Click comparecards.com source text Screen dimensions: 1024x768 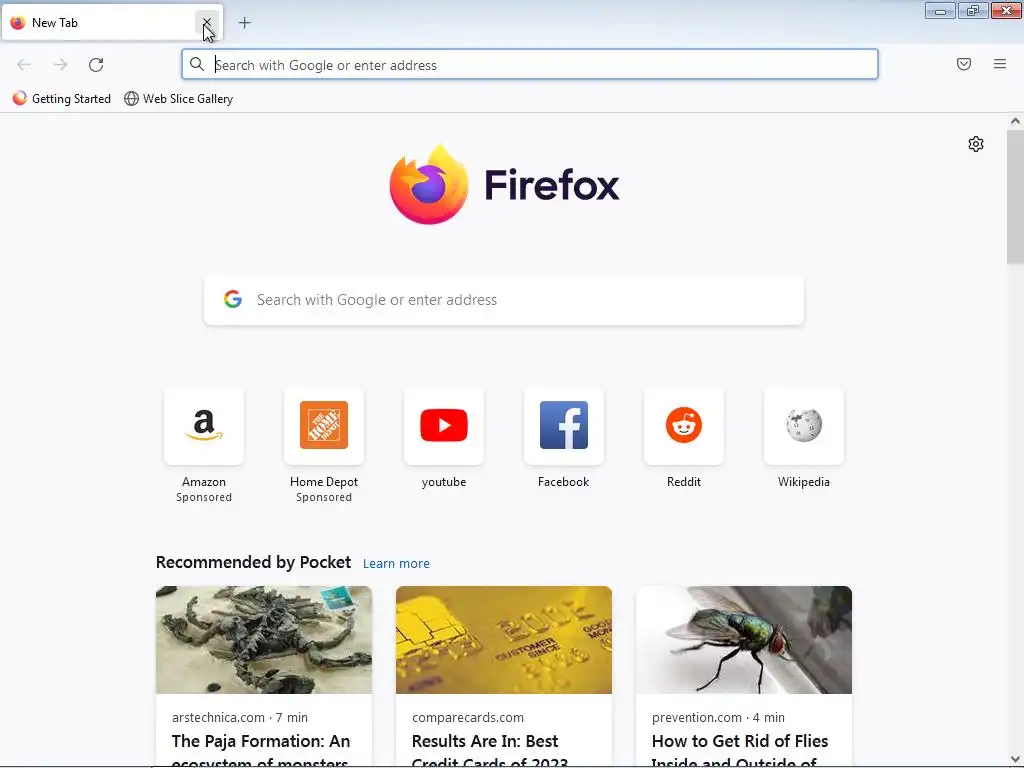pyautogui.click(x=468, y=717)
